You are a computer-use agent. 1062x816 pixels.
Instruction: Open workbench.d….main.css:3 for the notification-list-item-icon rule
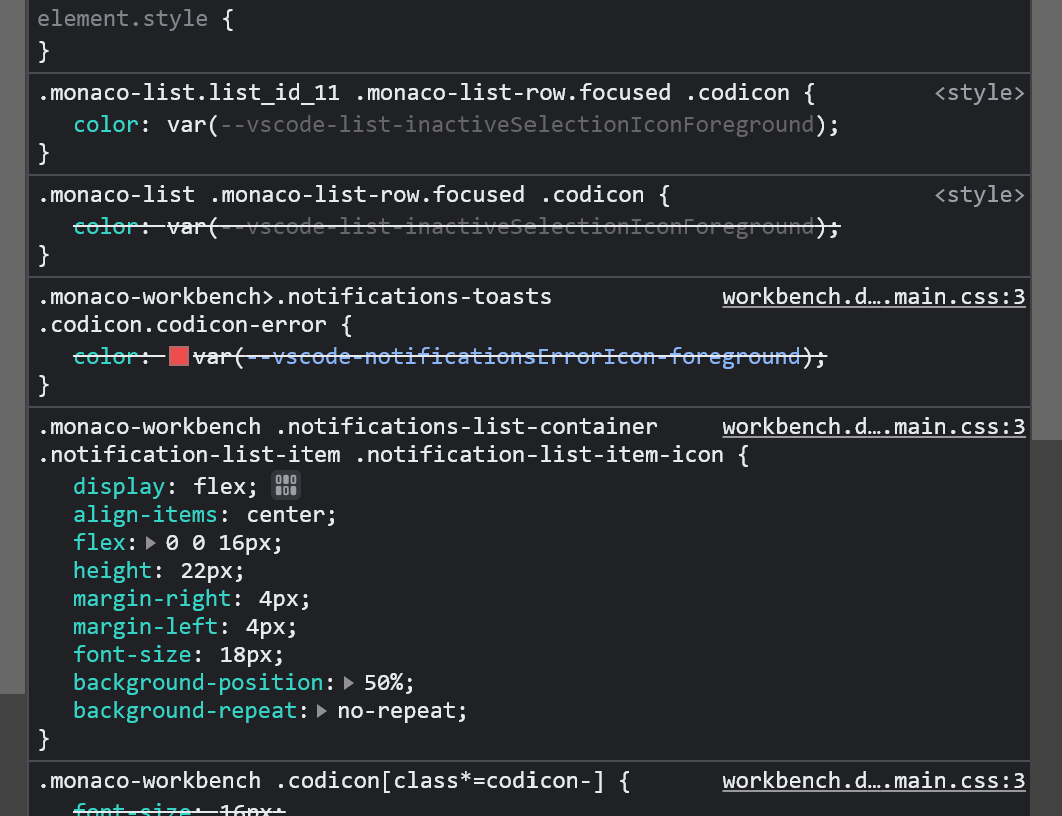(x=874, y=426)
